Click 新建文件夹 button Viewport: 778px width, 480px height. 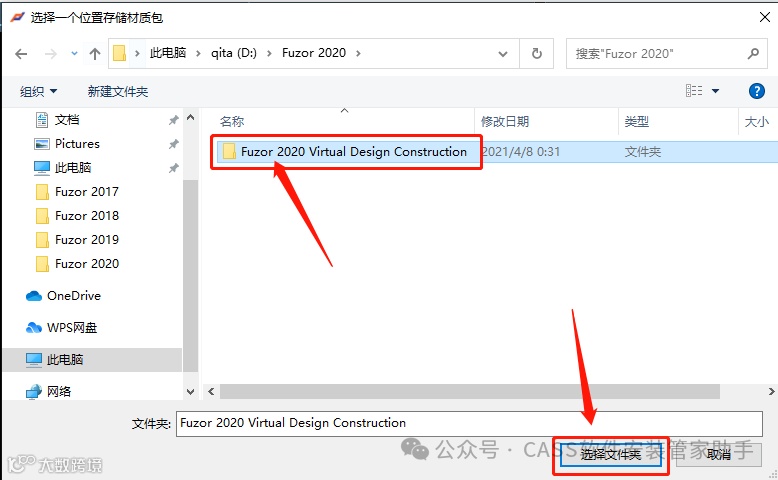(x=118, y=91)
